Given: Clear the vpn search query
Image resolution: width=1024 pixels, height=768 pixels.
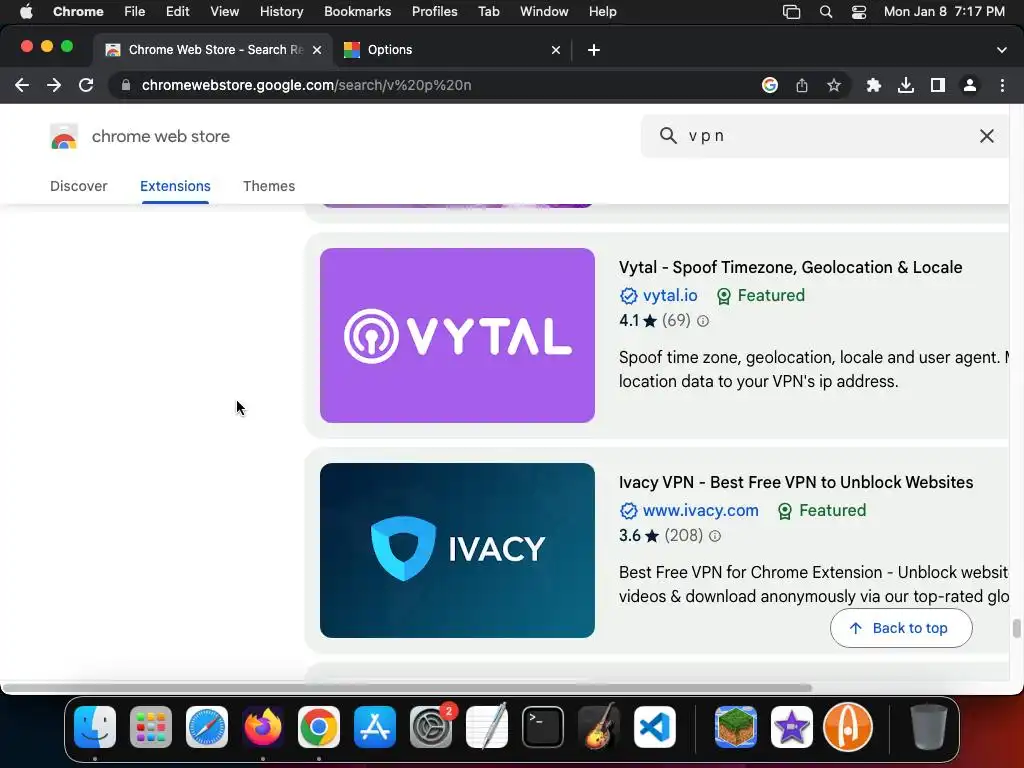Looking at the screenshot, I should 987,136.
